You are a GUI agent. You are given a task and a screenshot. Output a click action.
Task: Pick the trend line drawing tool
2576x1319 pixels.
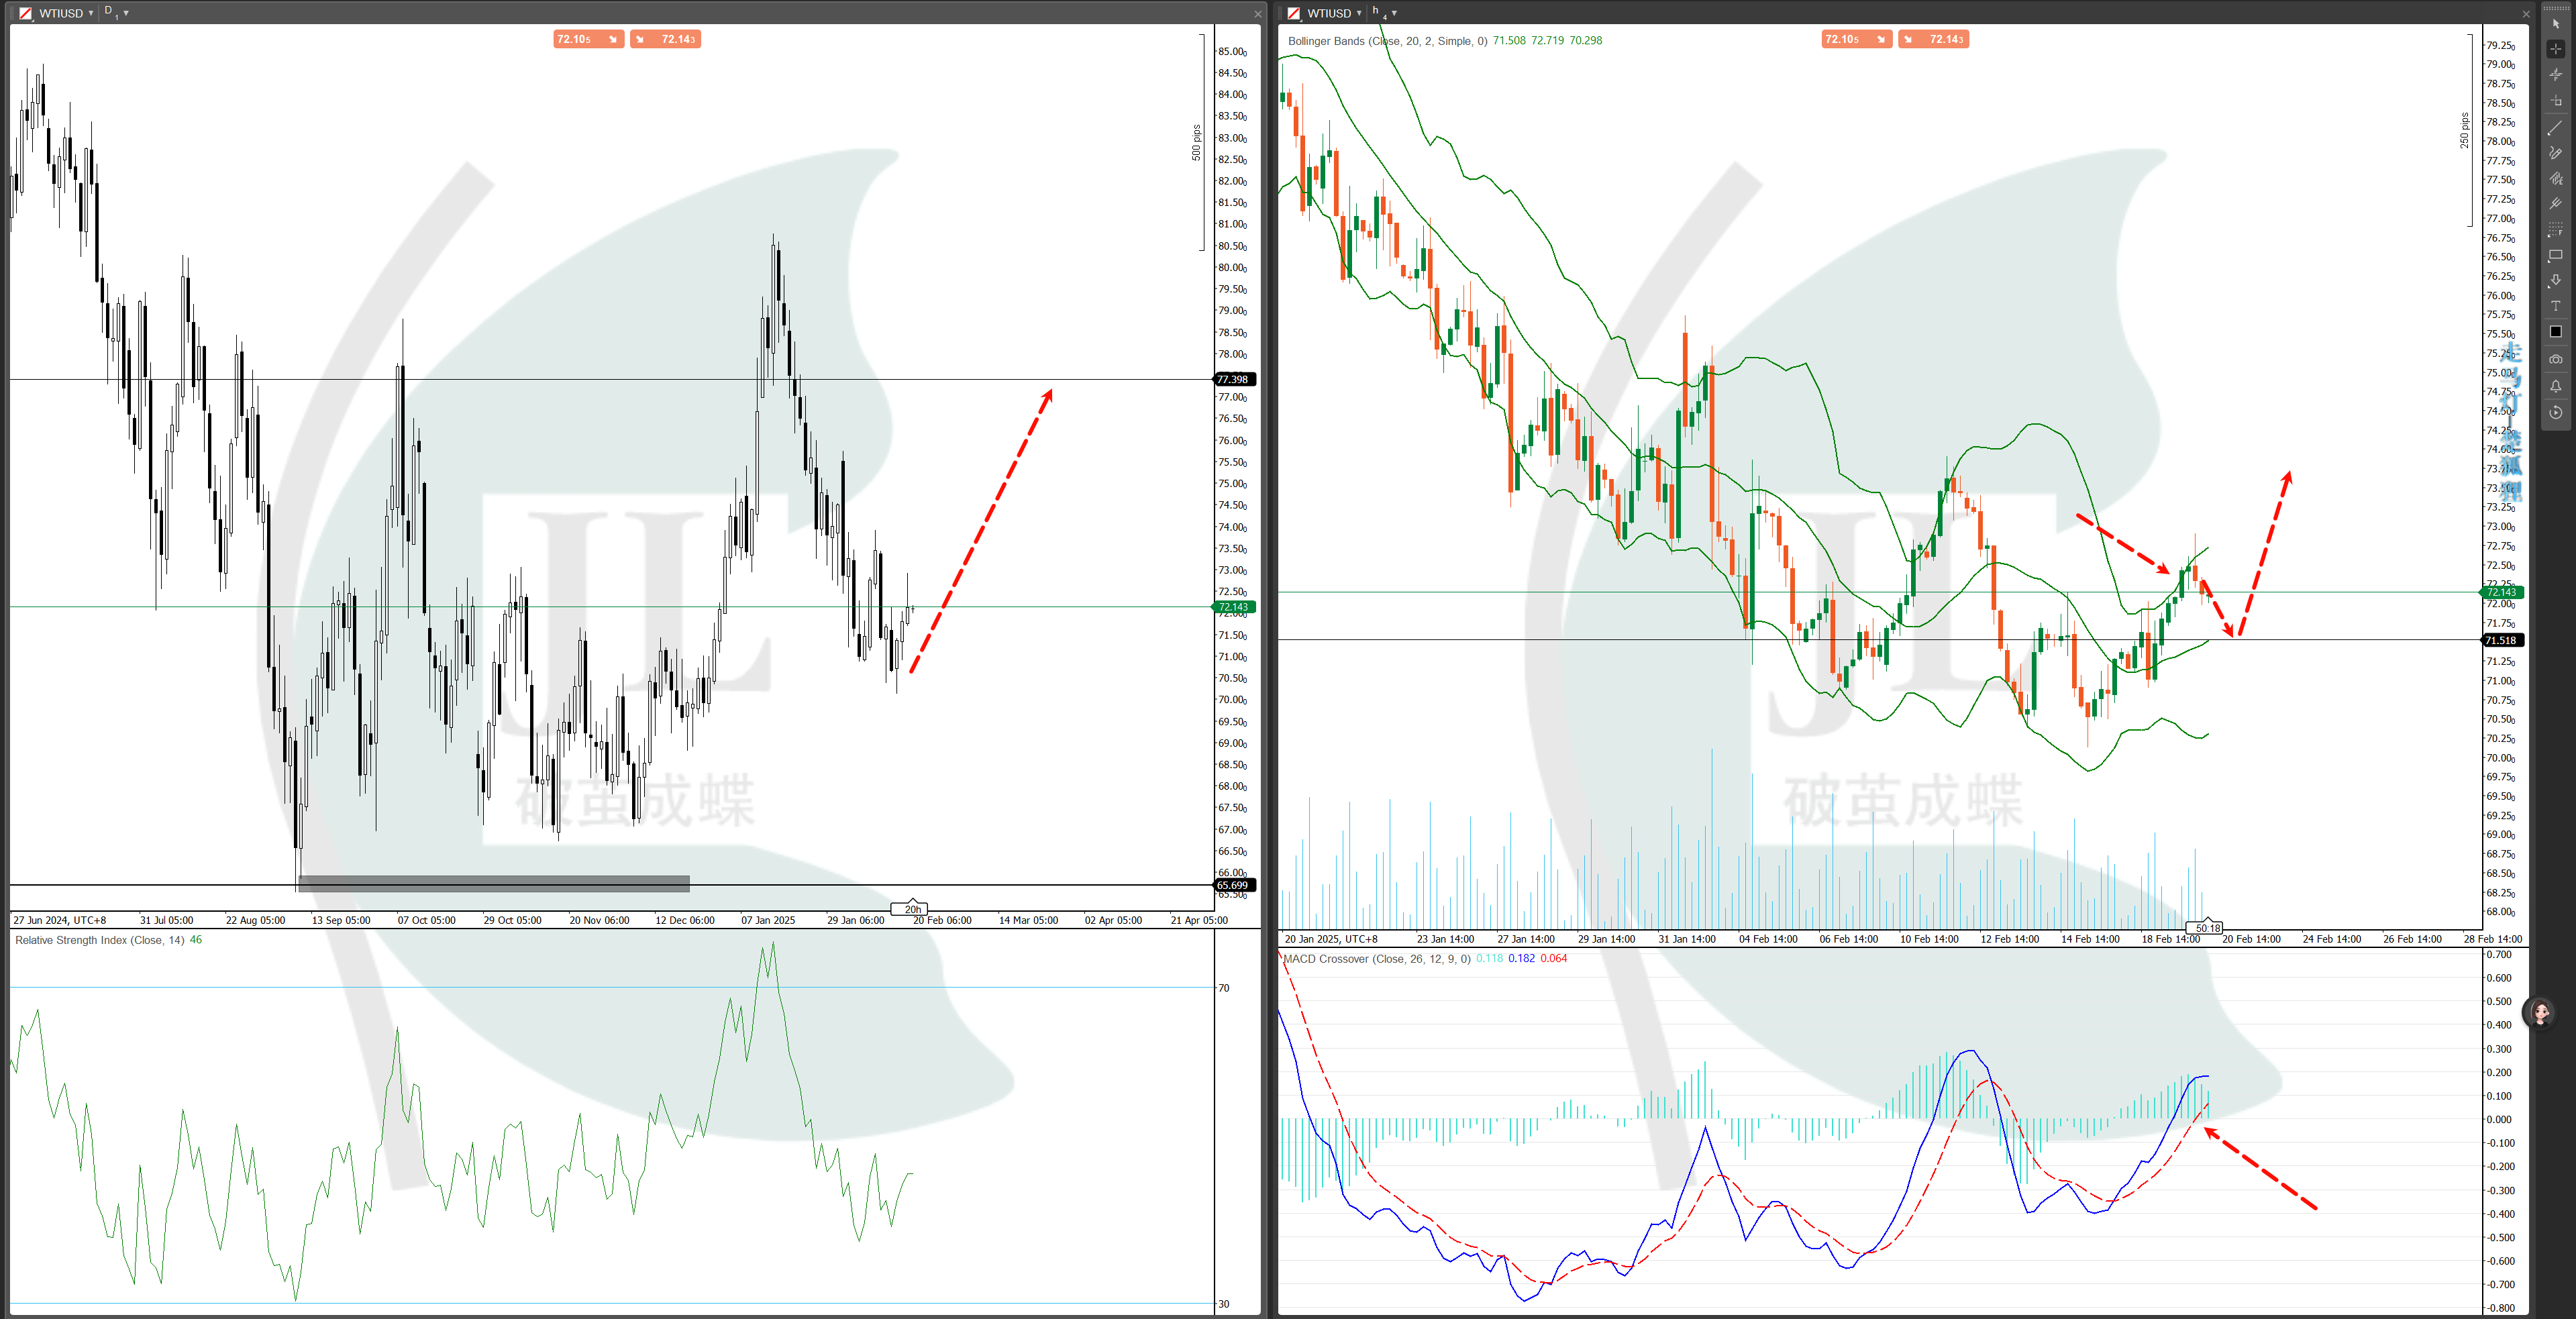click(2555, 128)
